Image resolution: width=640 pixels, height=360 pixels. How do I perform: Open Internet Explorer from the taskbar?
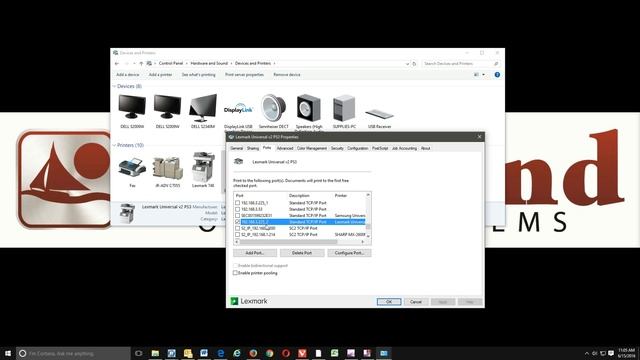[237, 353]
